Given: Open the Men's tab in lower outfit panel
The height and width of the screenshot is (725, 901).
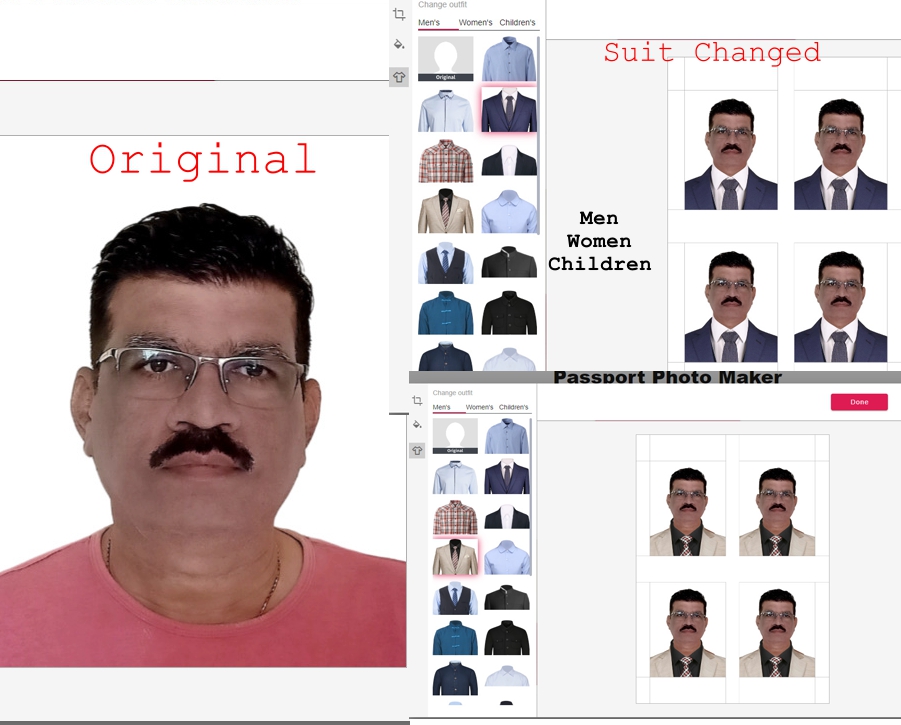Looking at the screenshot, I should [443, 407].
